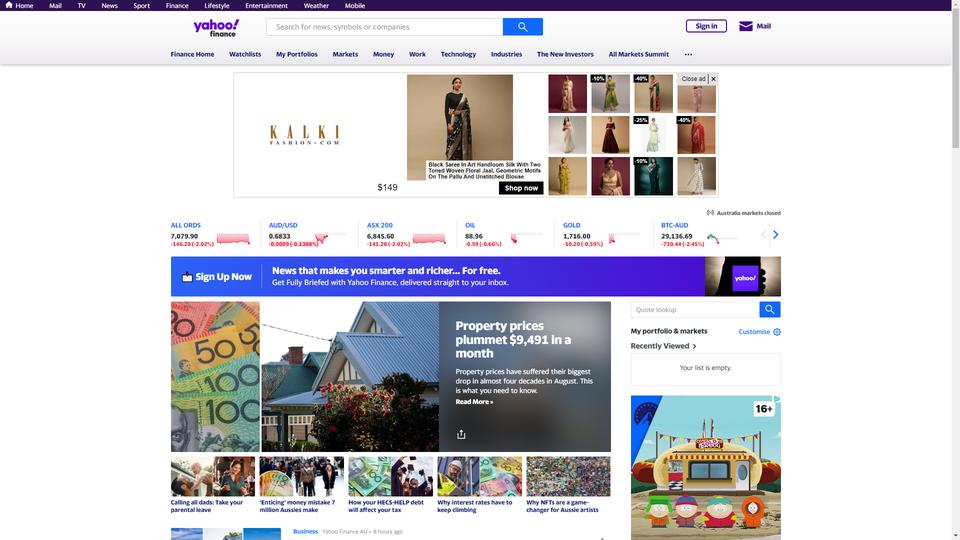The width and height of the screenshot is (960, 540).
Task: Go to Mobile in top bar
Action: (x=354, y=6)
